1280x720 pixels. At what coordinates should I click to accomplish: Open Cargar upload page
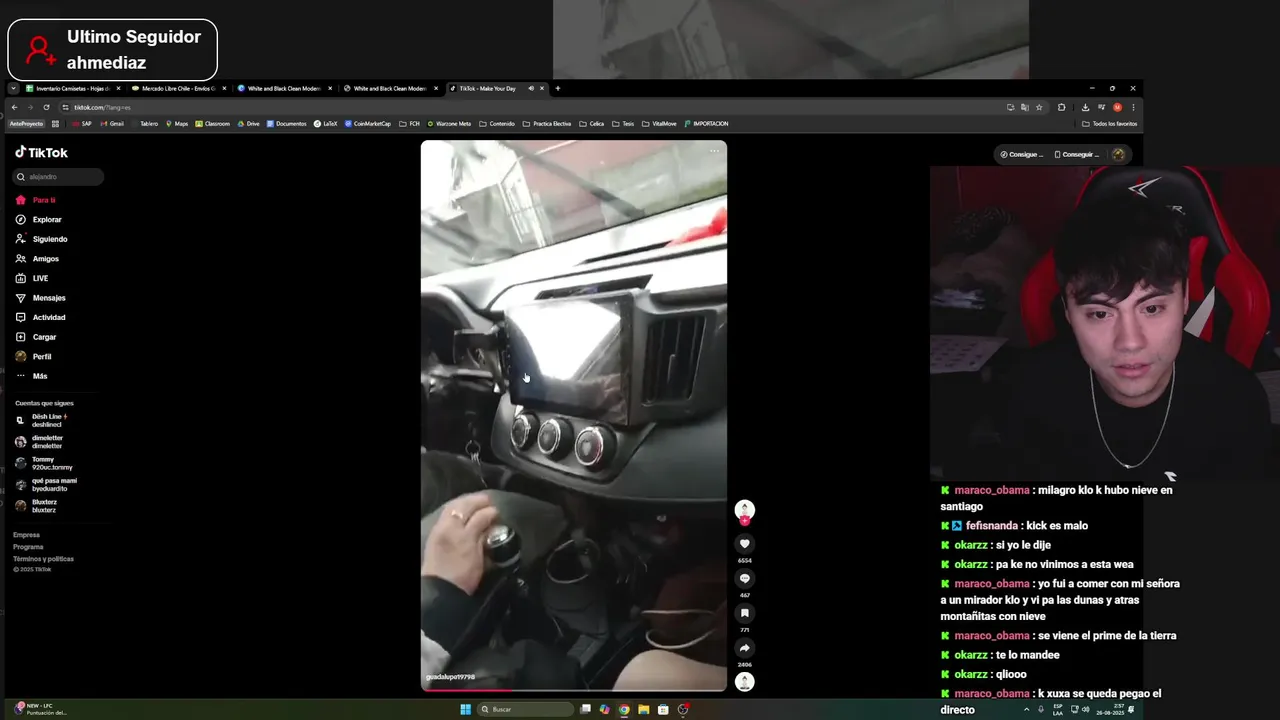pyautogui.click(x=36, y=337)
